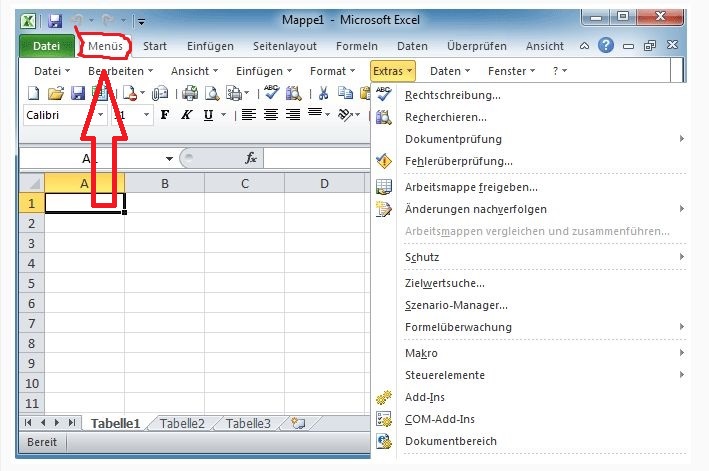The width and height of the screenshot is (709, 471).
Task: Send workbook as email attachment icon
Action: tap(159, 94)
